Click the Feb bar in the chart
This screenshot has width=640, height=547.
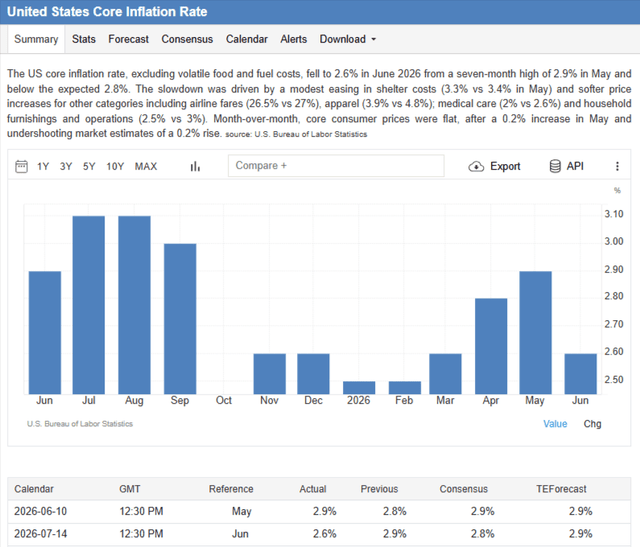(404, 388)
